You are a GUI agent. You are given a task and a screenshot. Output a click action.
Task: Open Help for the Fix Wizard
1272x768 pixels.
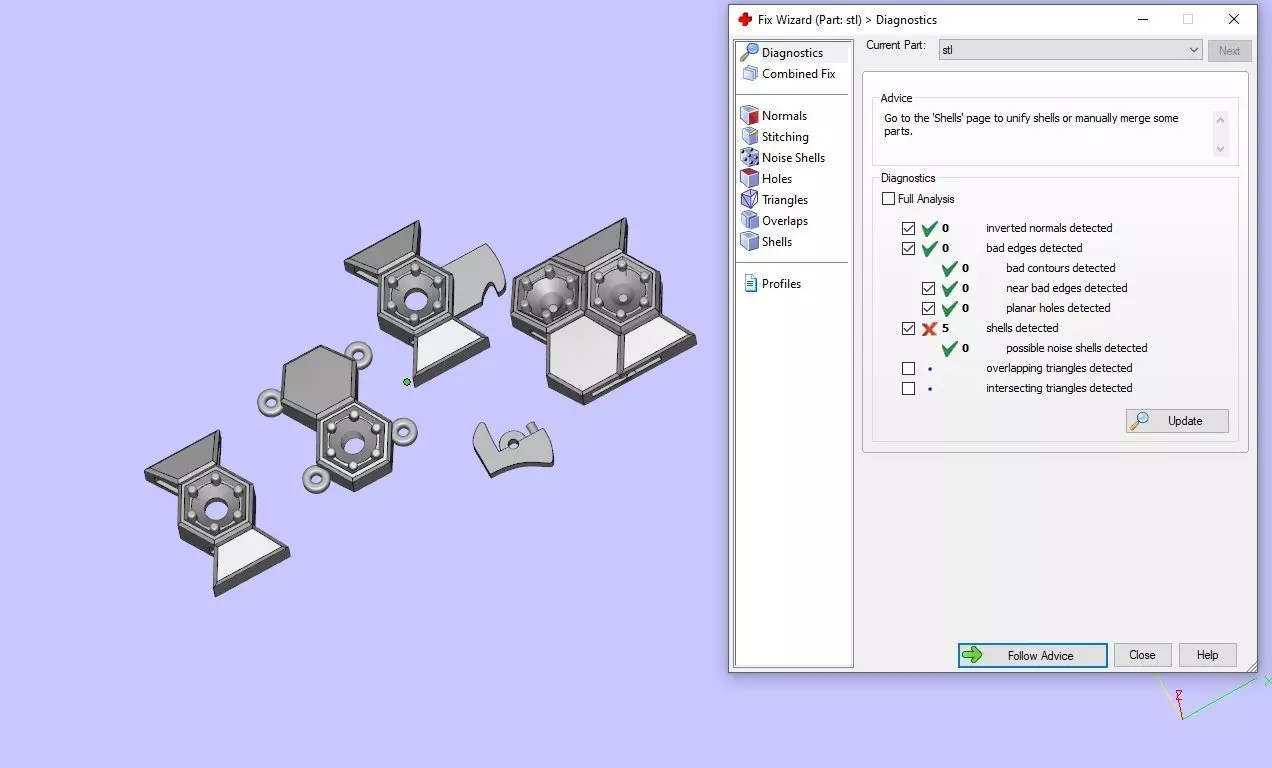[1207, 655]
